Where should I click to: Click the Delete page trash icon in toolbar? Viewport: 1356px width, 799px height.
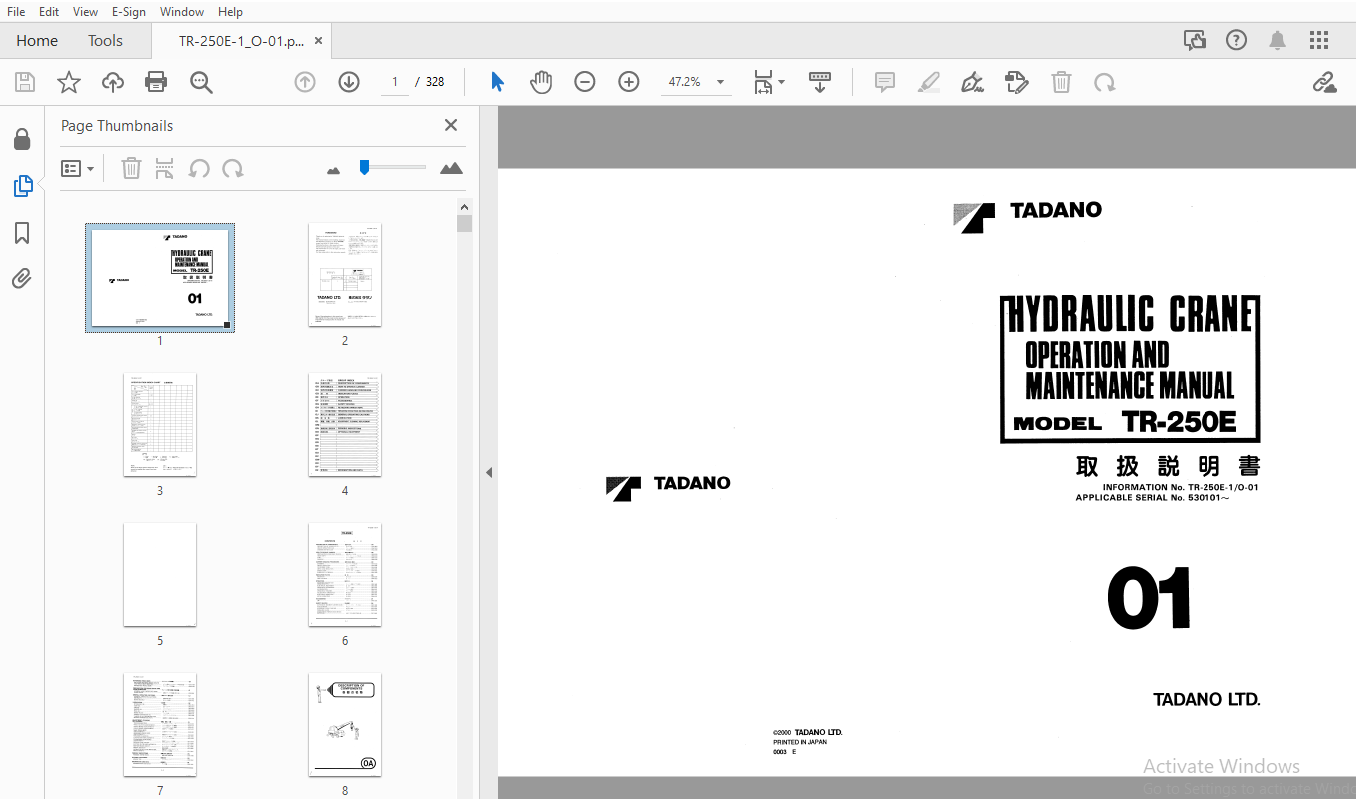click(1061, 82)
